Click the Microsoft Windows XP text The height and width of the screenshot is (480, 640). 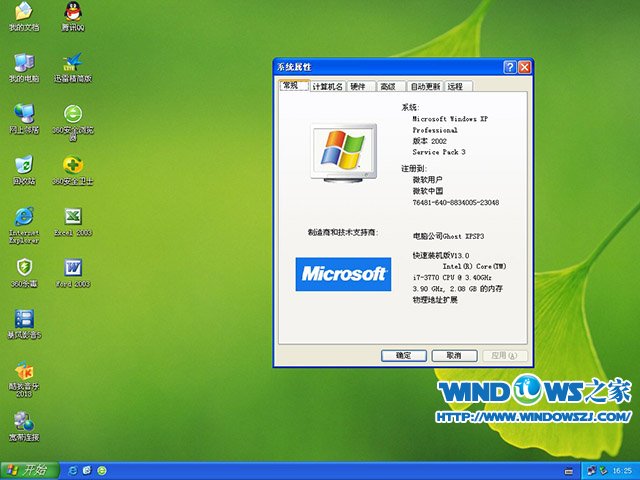click(450, 119)
